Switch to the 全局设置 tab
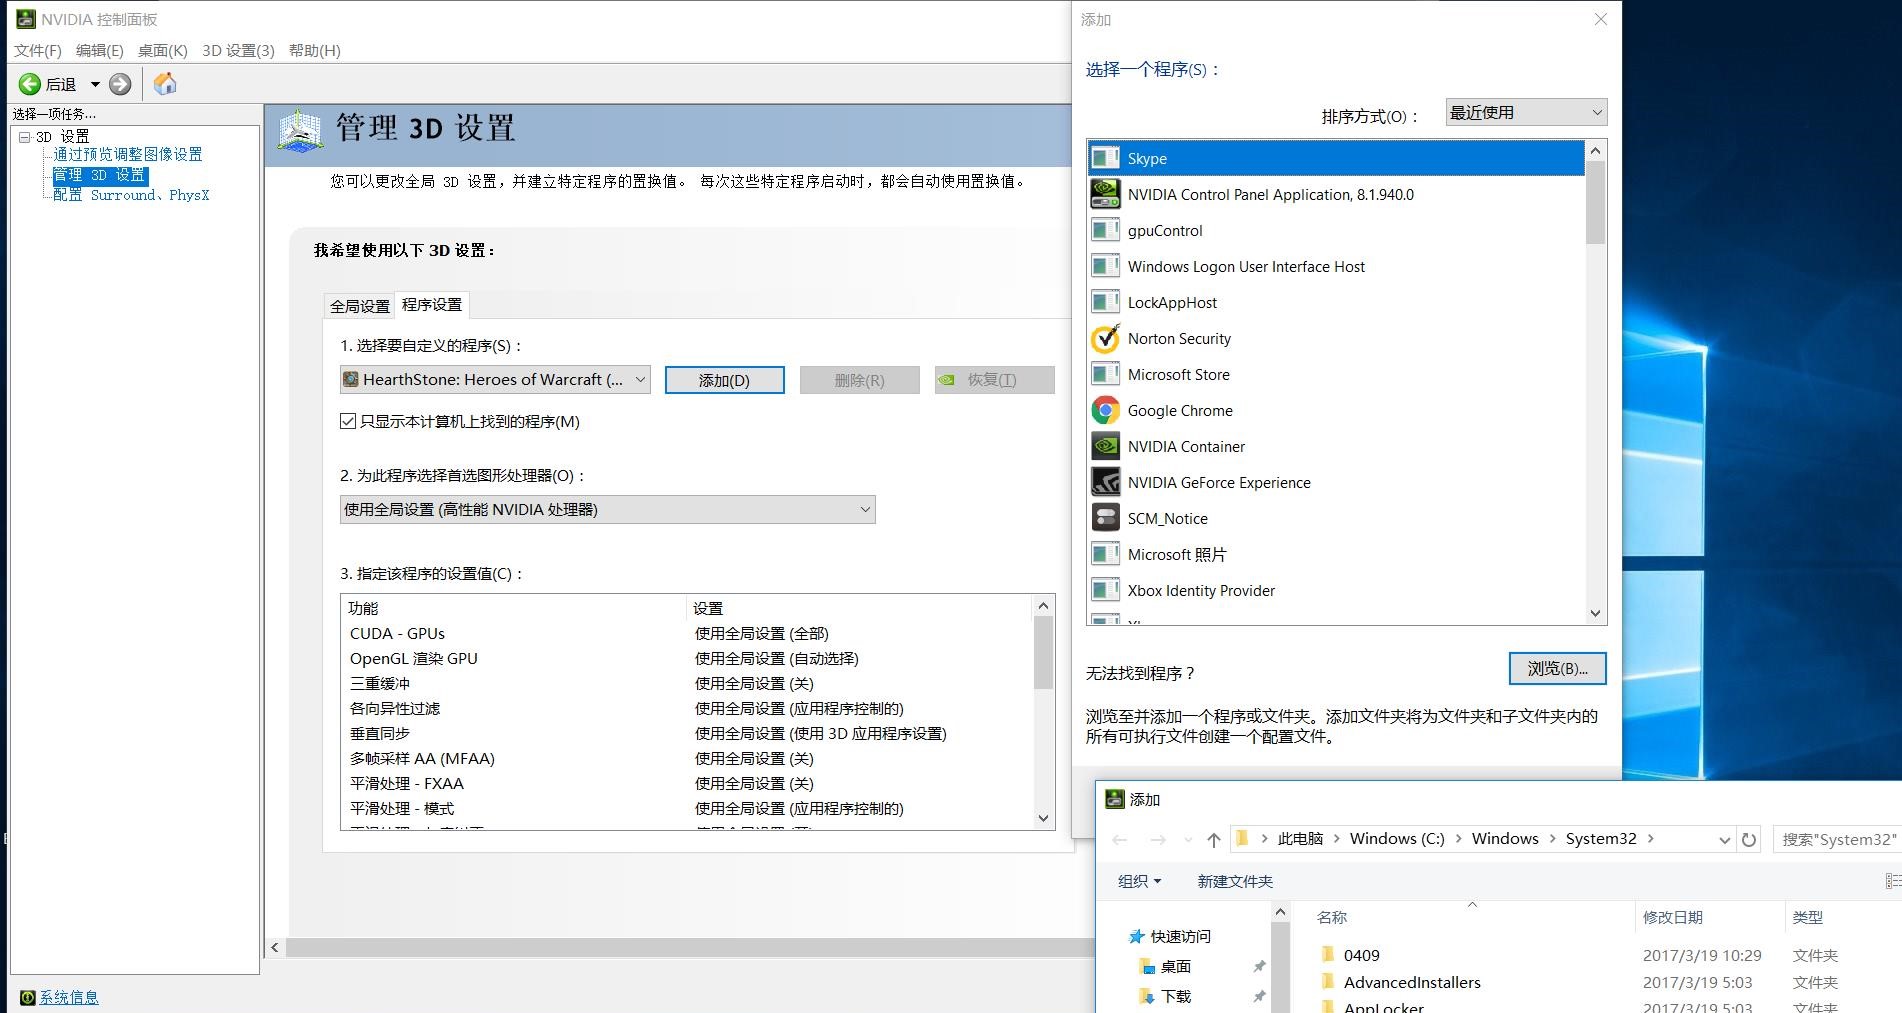 [x=360, y=306]
